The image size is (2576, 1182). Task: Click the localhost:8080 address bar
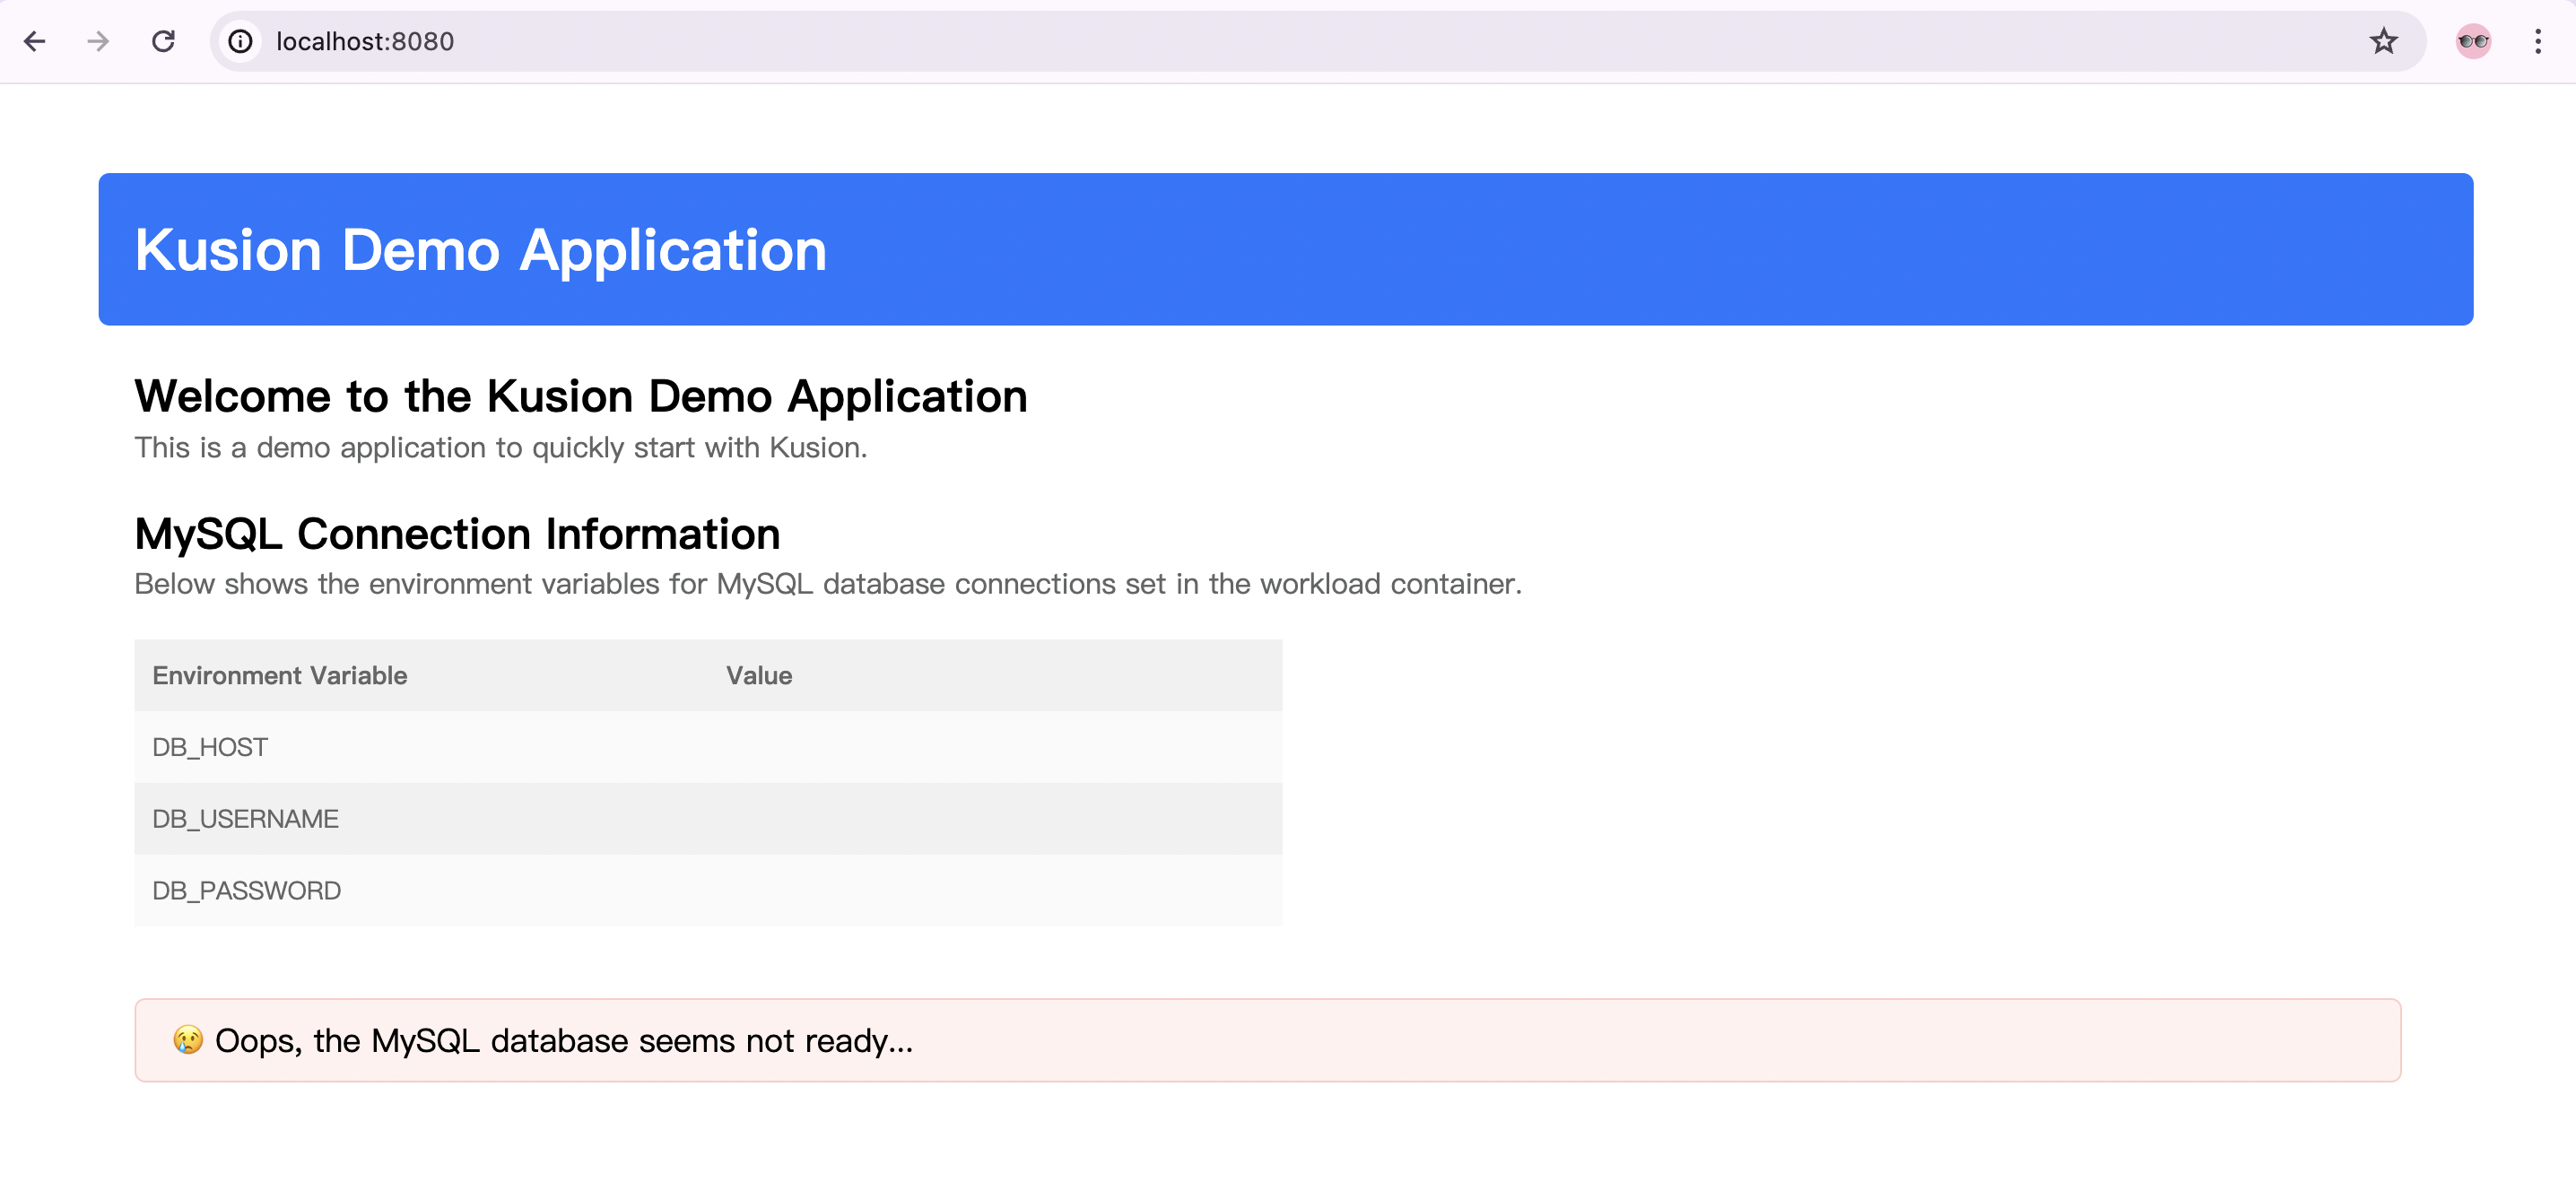(1200, 41)
